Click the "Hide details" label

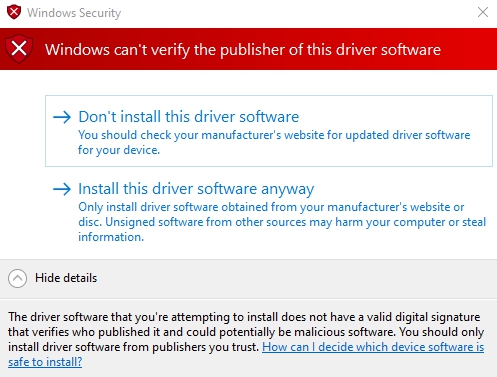[x=66, y=278]
